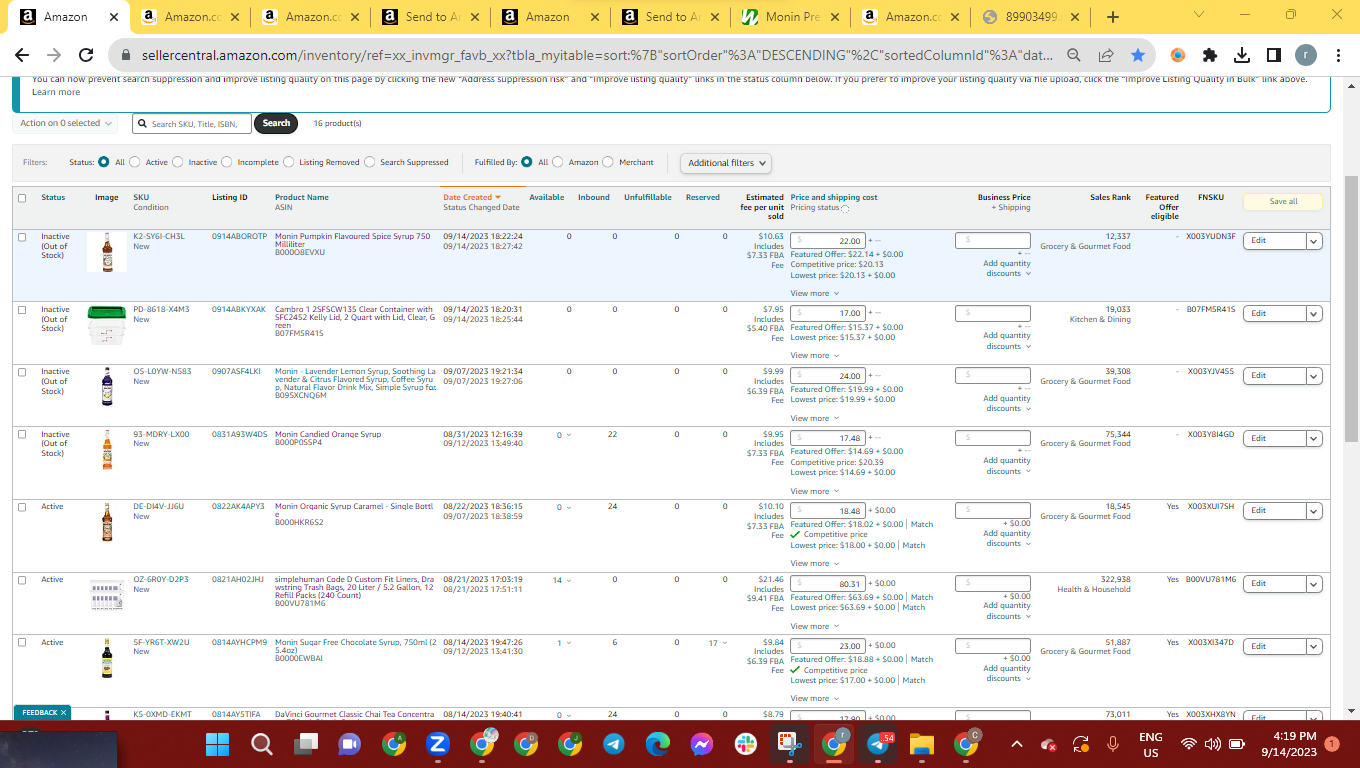The image size is (1360, 768).
Task: Open Chrome three-dot menu
Action: click(1339, 55)
